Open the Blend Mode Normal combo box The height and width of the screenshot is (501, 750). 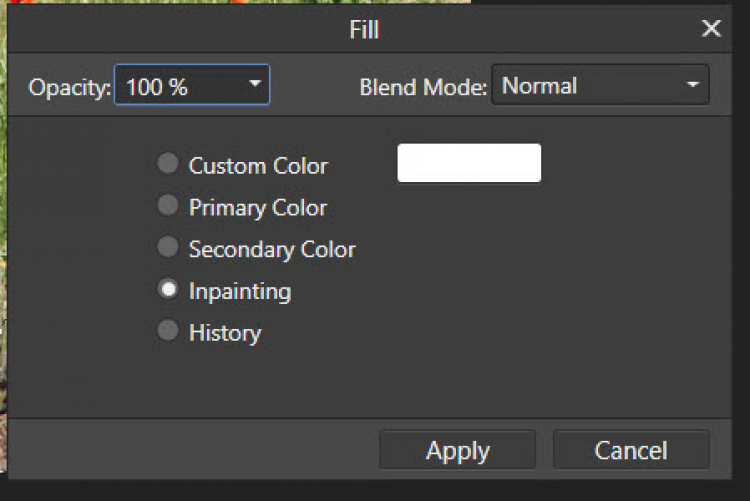click(x=600, y=85)
